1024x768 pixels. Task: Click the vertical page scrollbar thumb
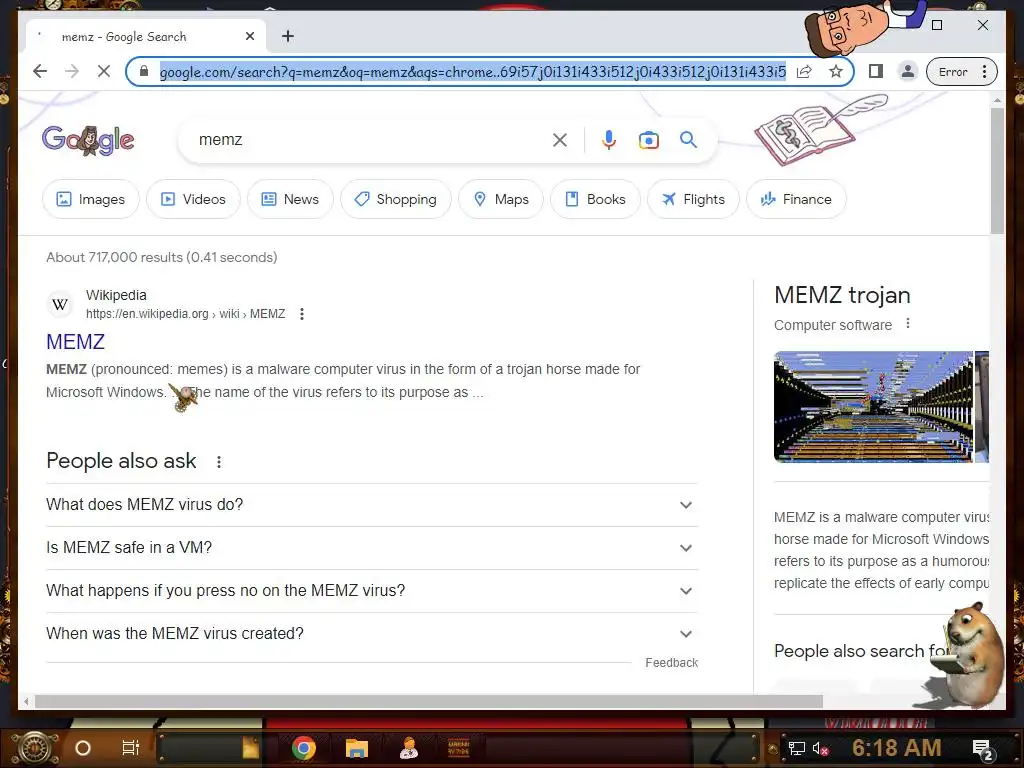997,170
